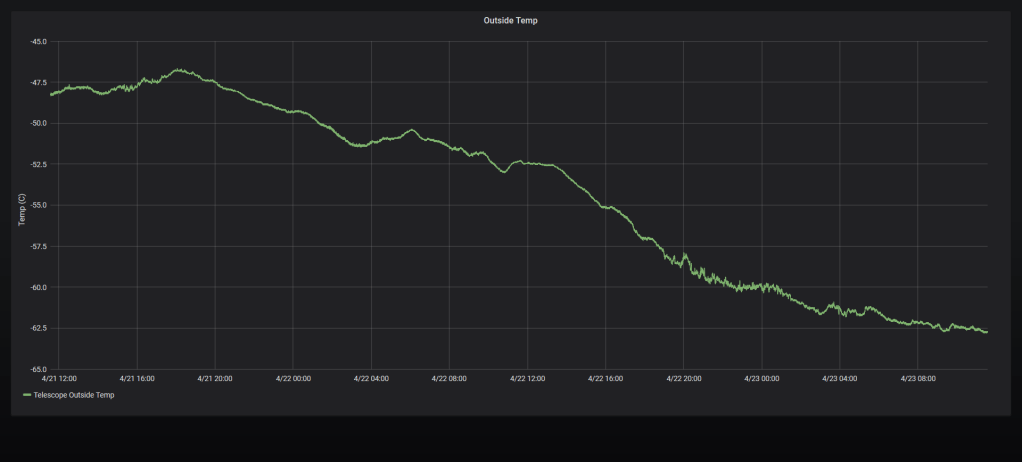Select the 4/22 04:00 time tick
The width and height of the screenshot is (1022, 462).
[371, 379]
